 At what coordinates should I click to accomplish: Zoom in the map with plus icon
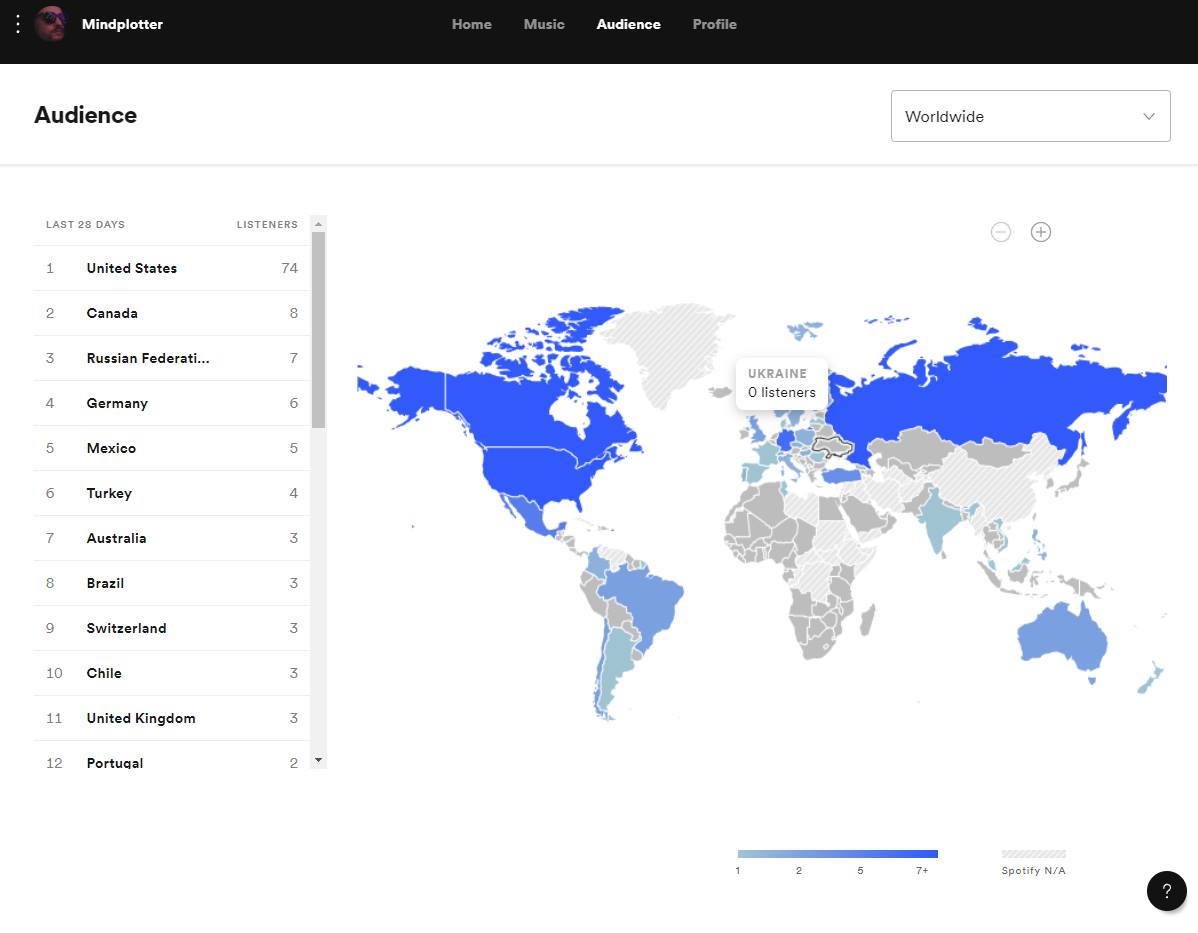(x=1041, y=232)
